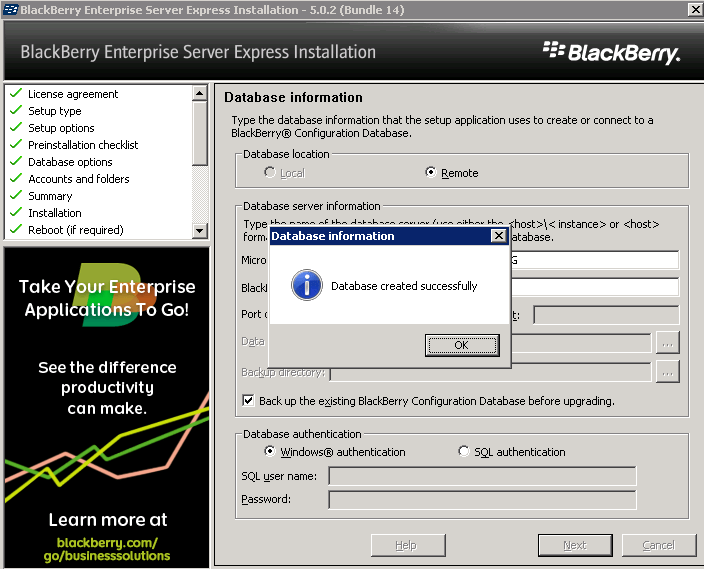Click OK in the Database information dialog
The width and height of the screenshot is (704, 569).
[x=461, y=345]
